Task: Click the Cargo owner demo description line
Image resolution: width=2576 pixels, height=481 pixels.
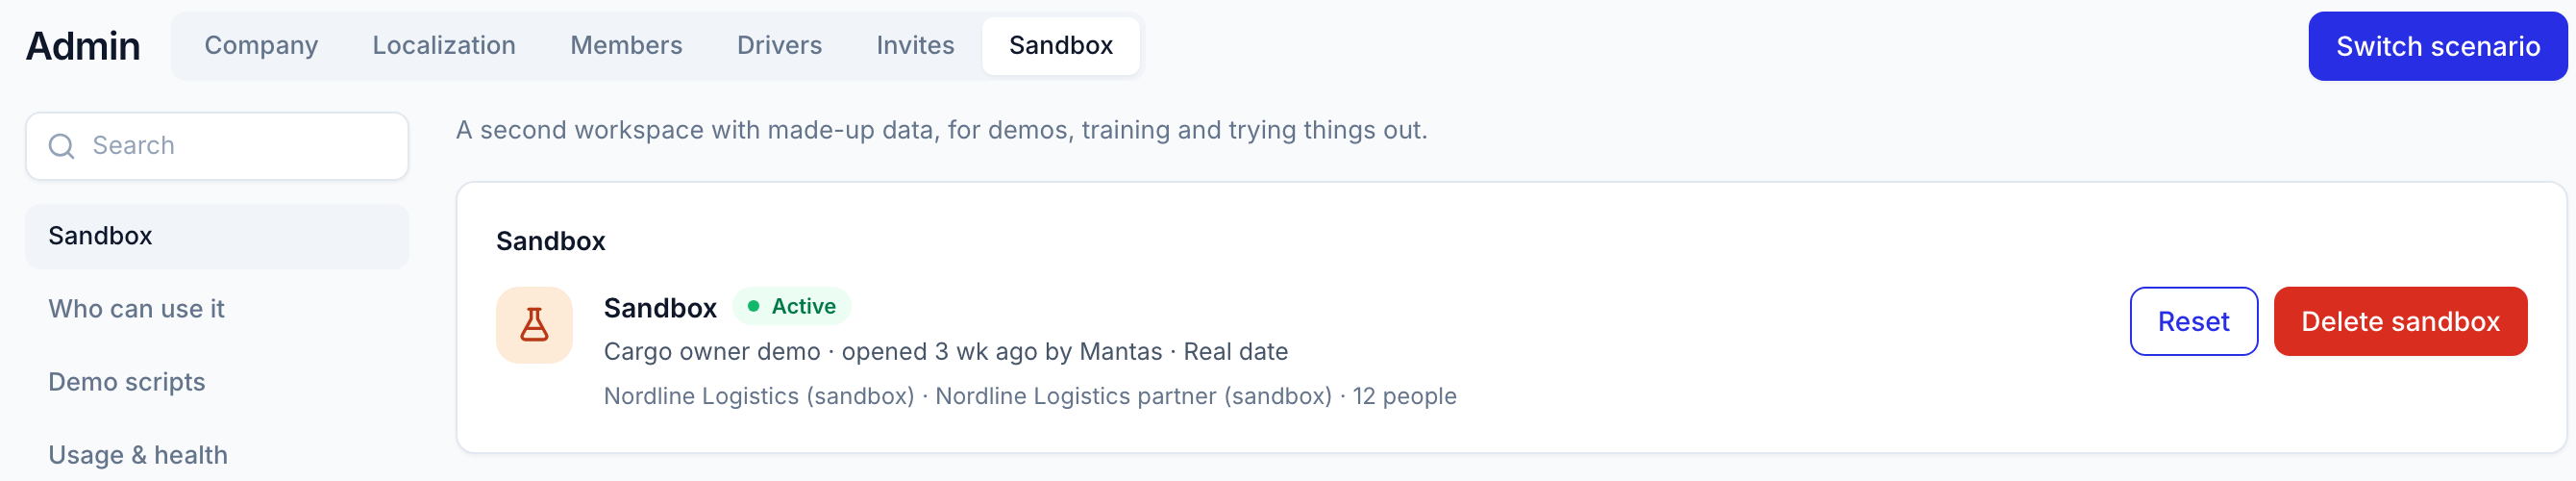Action: coord(945,352)
